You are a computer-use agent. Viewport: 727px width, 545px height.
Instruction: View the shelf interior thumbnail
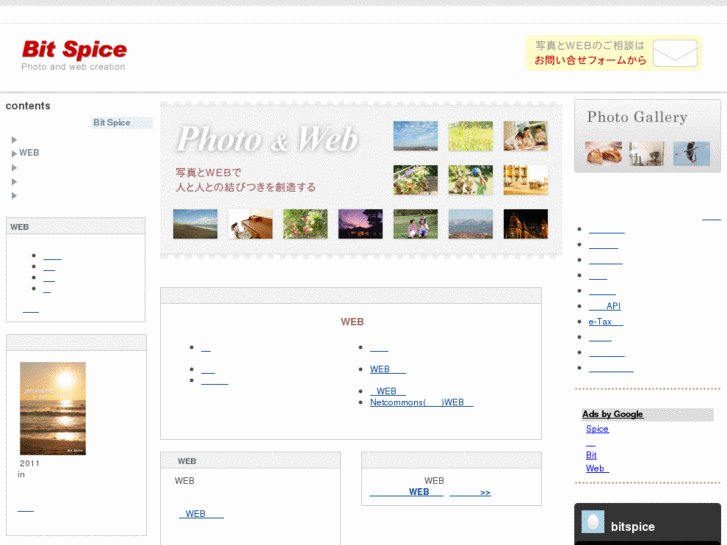(x=526, y=180)
